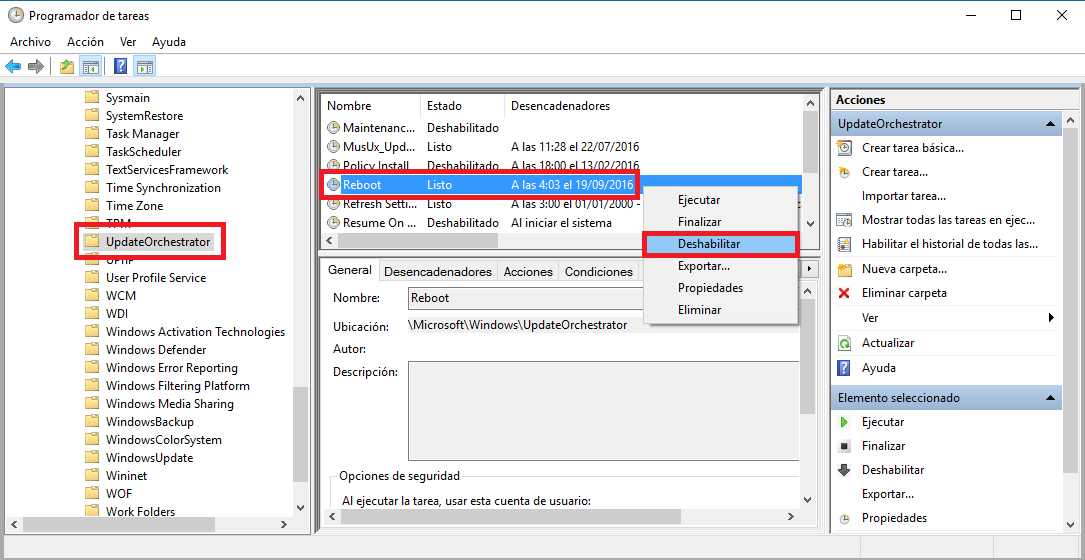Click the Habilitar el historial icon
This screenshot has width=1085, height=560.
click(x=844, y=244)
